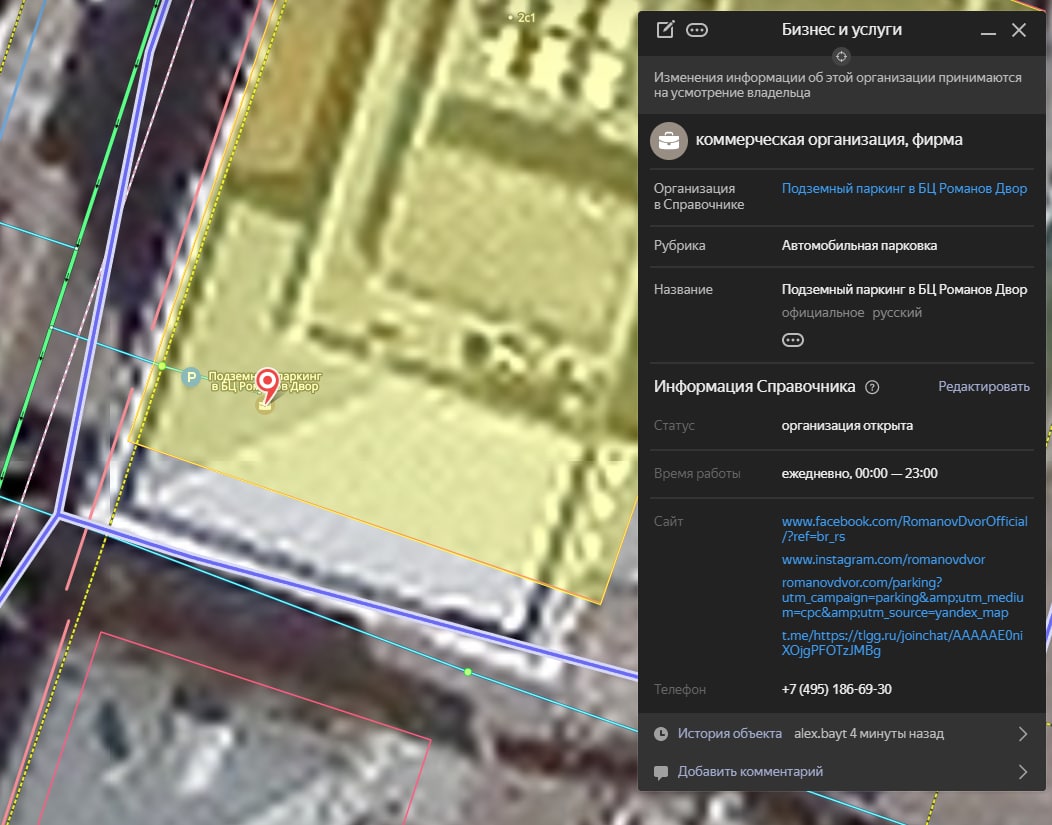The height and width of the screenshot is (825, 1052).
Task: Expand Добавить комментарий row chevron
Action: click(1022, 772)
